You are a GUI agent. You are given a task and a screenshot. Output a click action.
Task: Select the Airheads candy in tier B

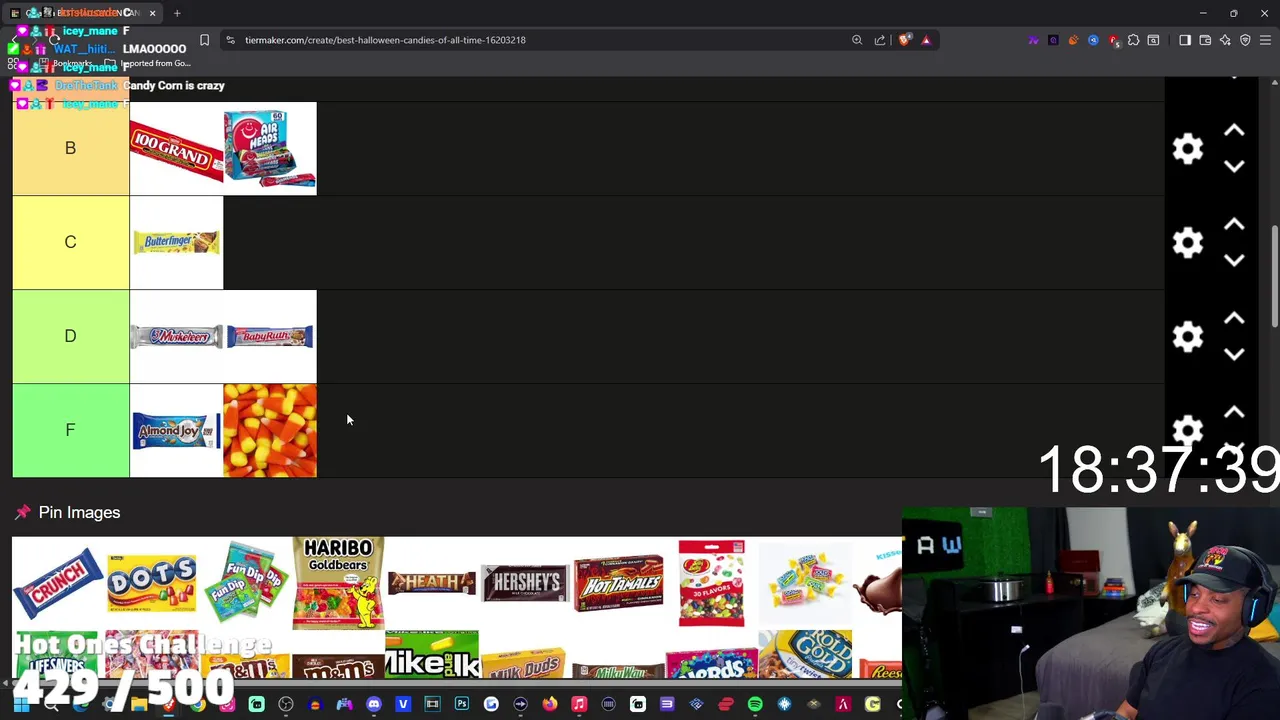point(270,148)
